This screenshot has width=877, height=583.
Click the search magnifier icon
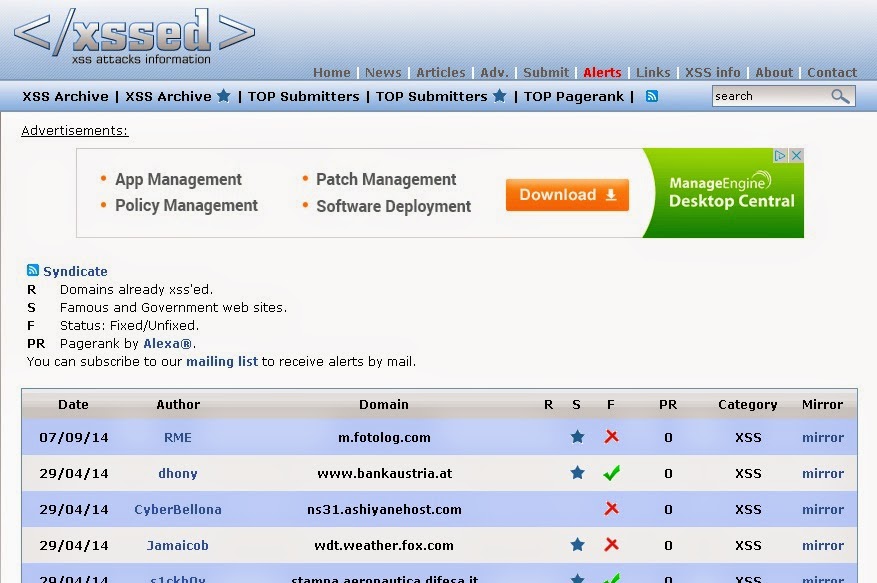click(x=840, y=96)
